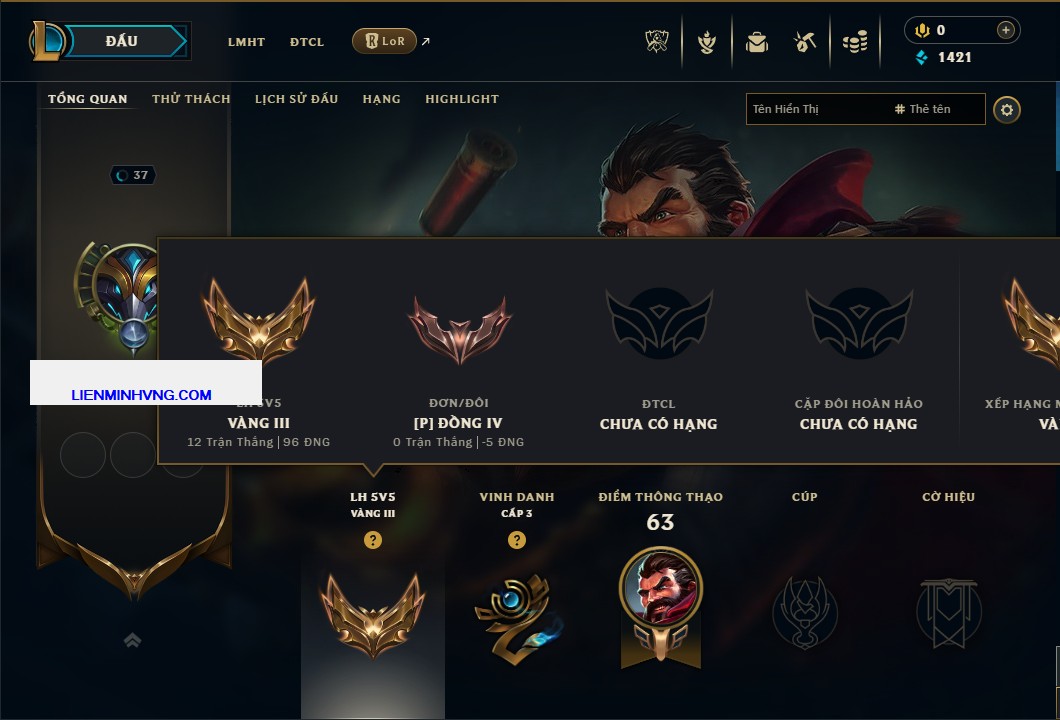The width and height of the screenshot is (1060, 720).
Task: Click the Tên Hiển Thị search field
Action: coord(865,109)
